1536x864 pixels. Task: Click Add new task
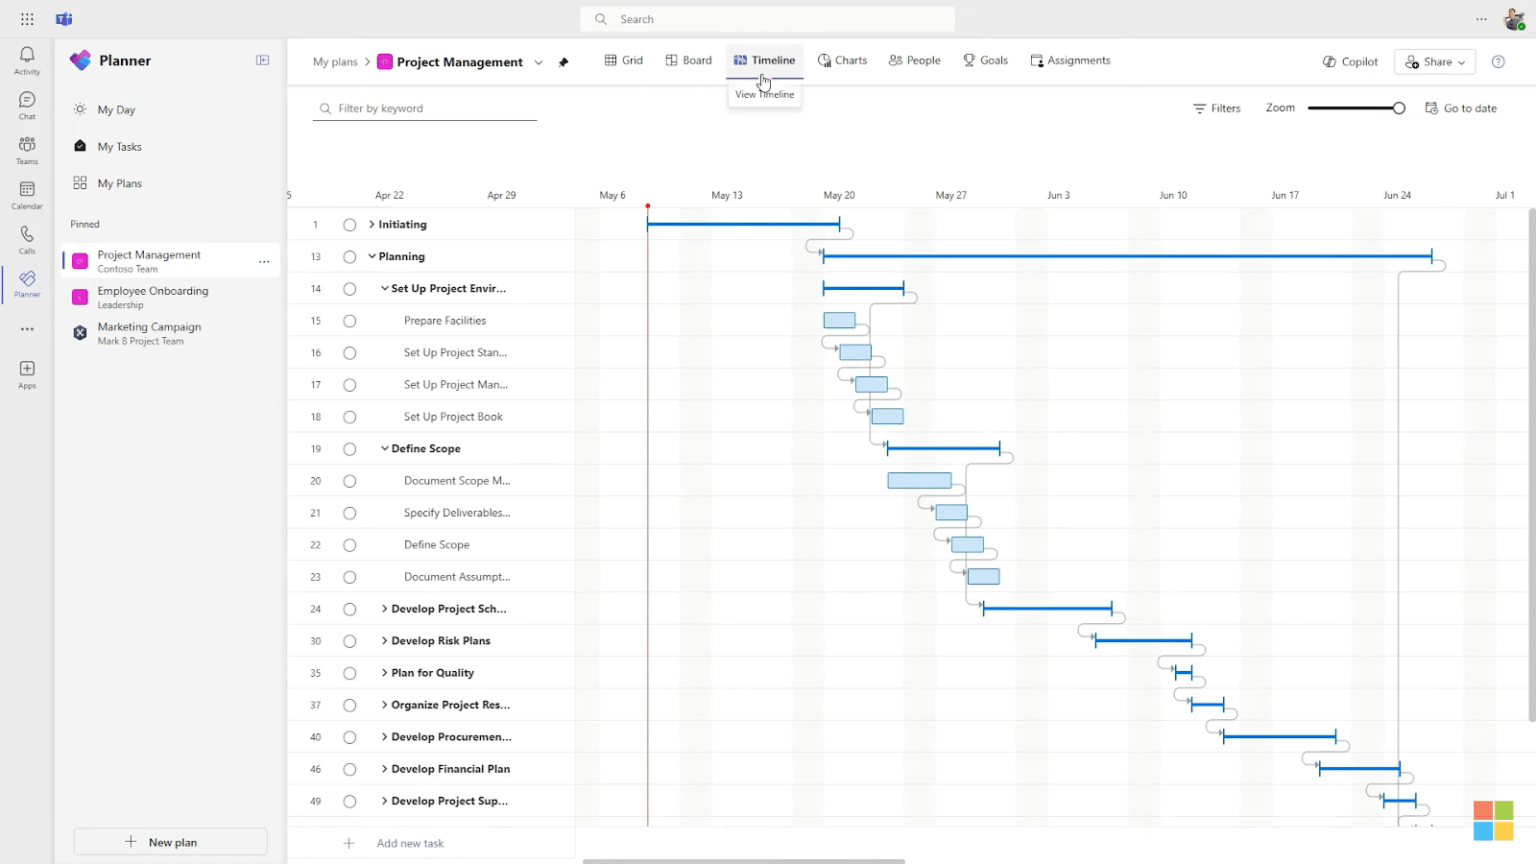point(410,843)
